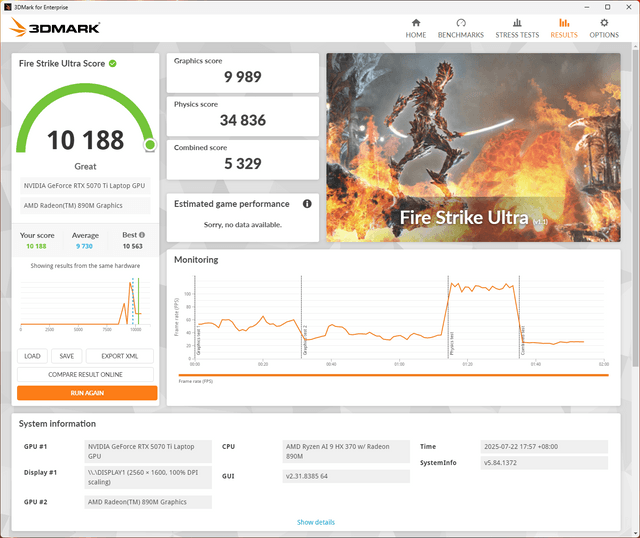Click the CPU value AMD Ryzen AI 9 HX 370
Image resolution: width=640 pixels, height=538 pixels.
pyautogui.click(x=346, y=451)
